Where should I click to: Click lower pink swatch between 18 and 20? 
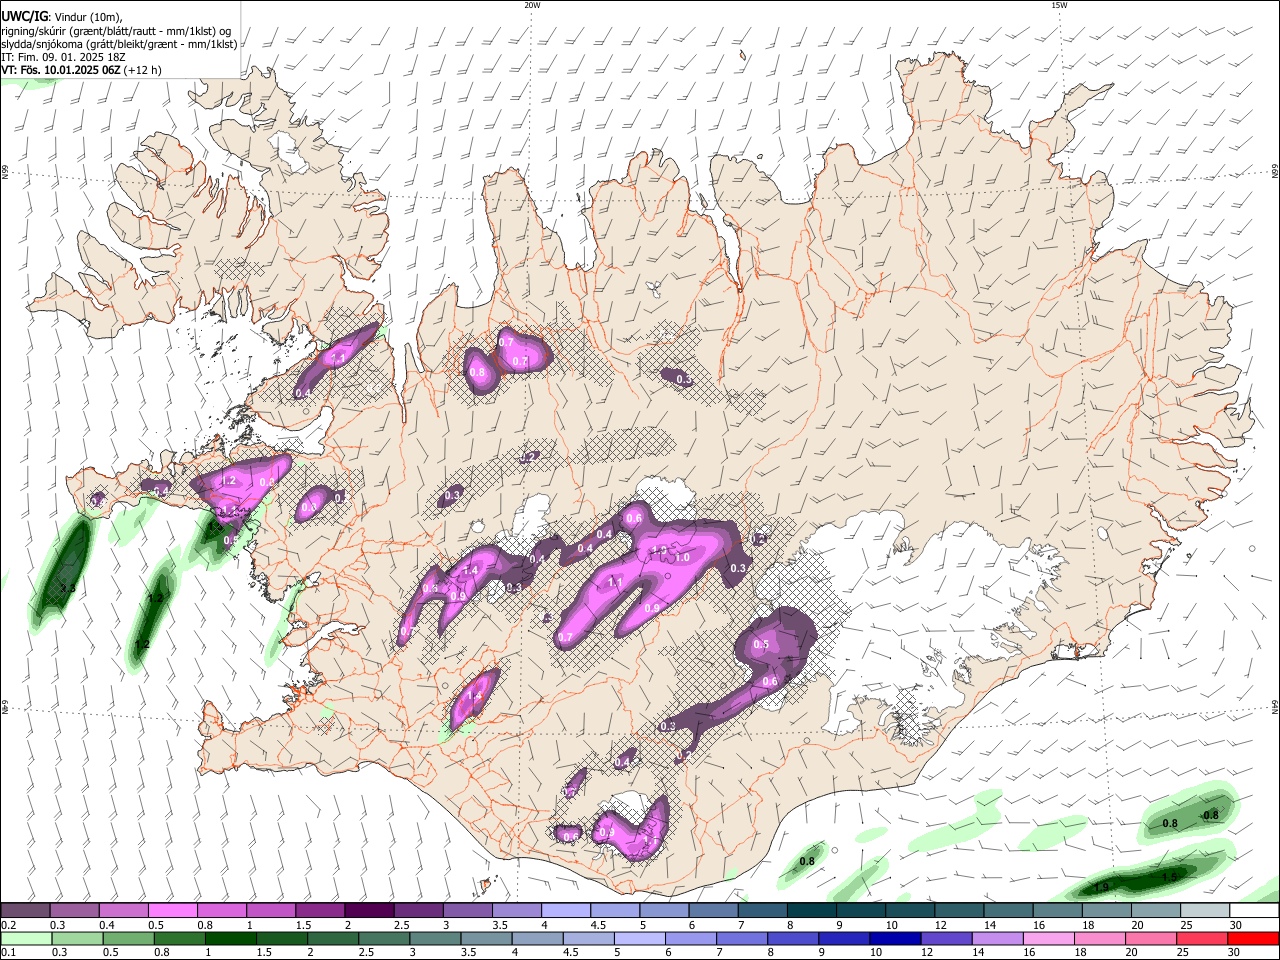pyautogui.click(x=1100, y=938)
